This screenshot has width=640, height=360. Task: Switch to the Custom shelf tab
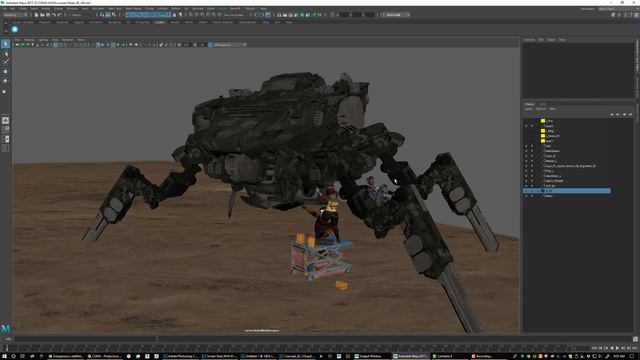click(x=160, y=22)
